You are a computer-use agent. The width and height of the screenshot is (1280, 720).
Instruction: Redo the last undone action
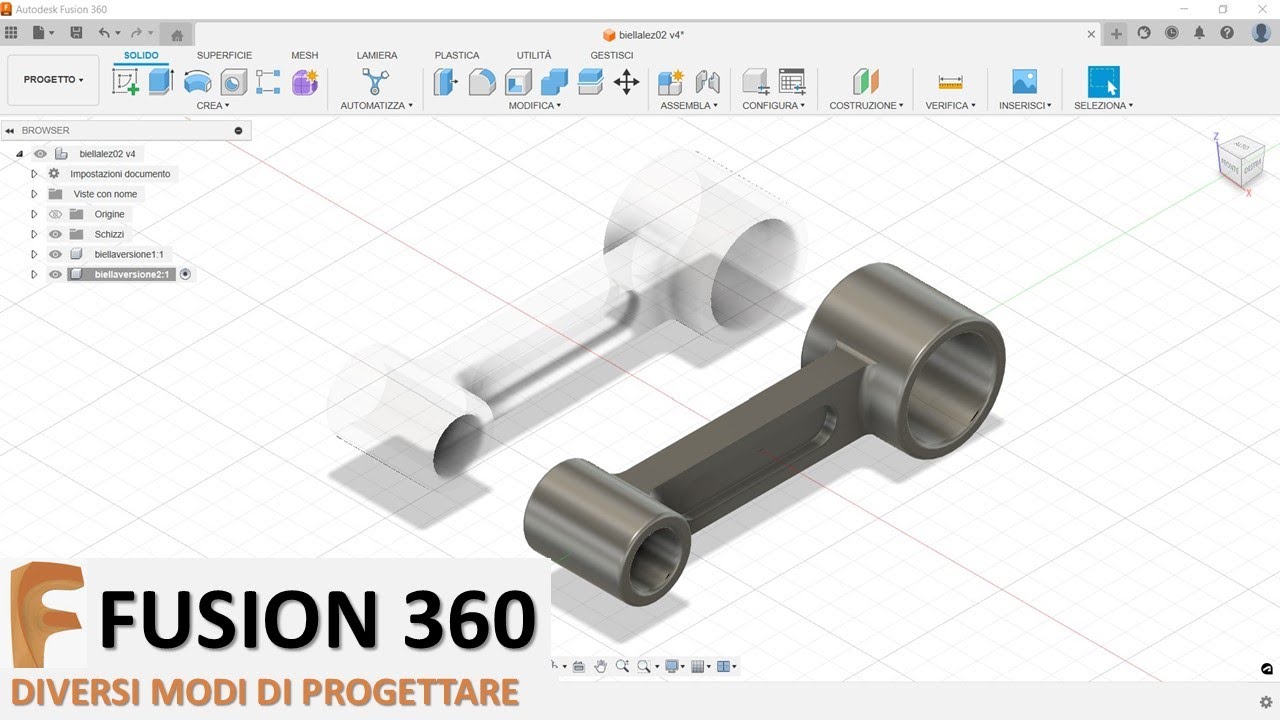[x=136, y=33]
